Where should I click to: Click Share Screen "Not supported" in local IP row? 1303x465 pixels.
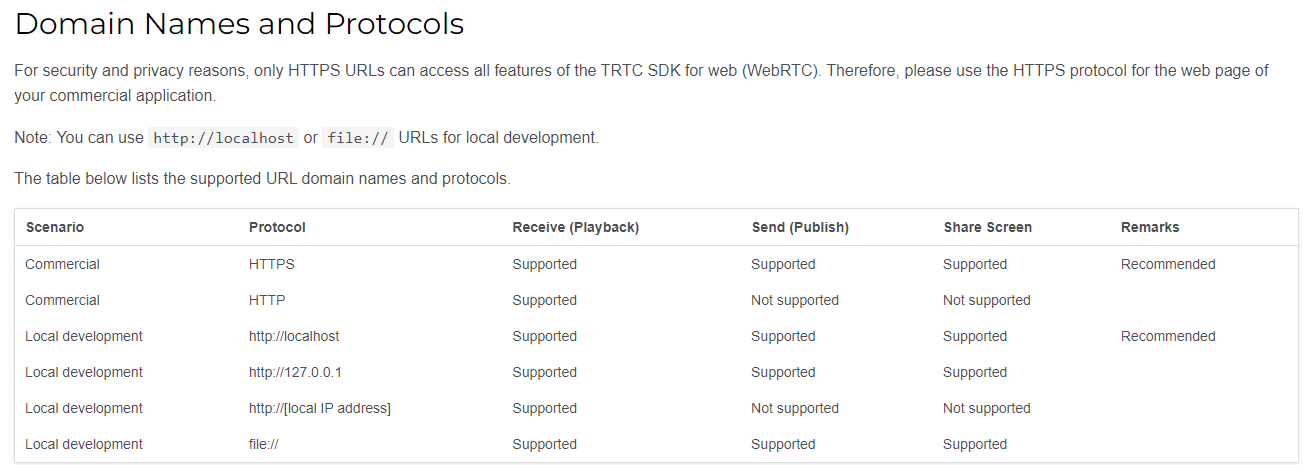point(986,409)
